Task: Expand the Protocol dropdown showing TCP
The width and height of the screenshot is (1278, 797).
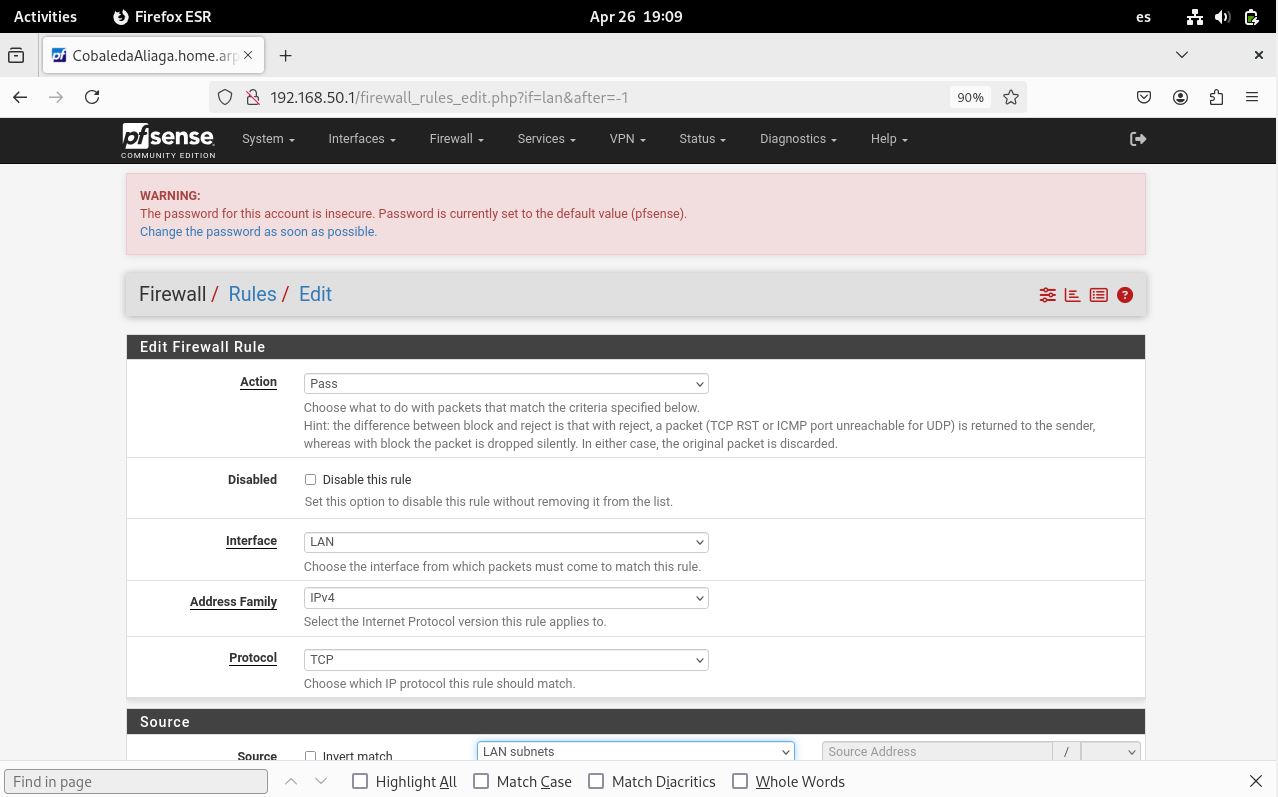Action: (x=505, y=660)
